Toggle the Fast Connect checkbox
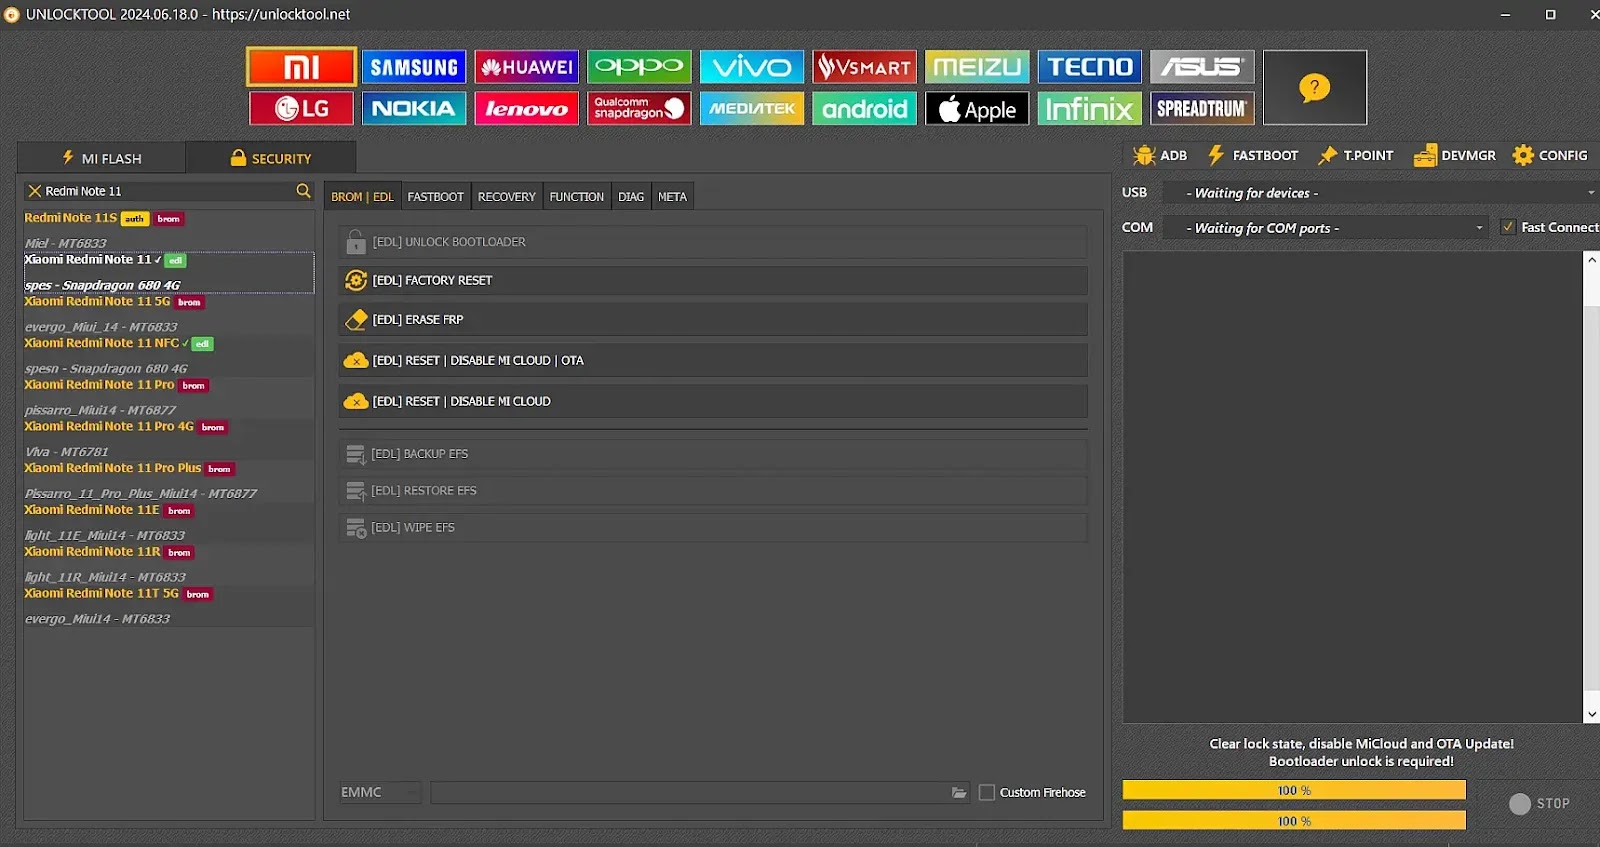The image size is (1600, 847). click(1508, 227)
